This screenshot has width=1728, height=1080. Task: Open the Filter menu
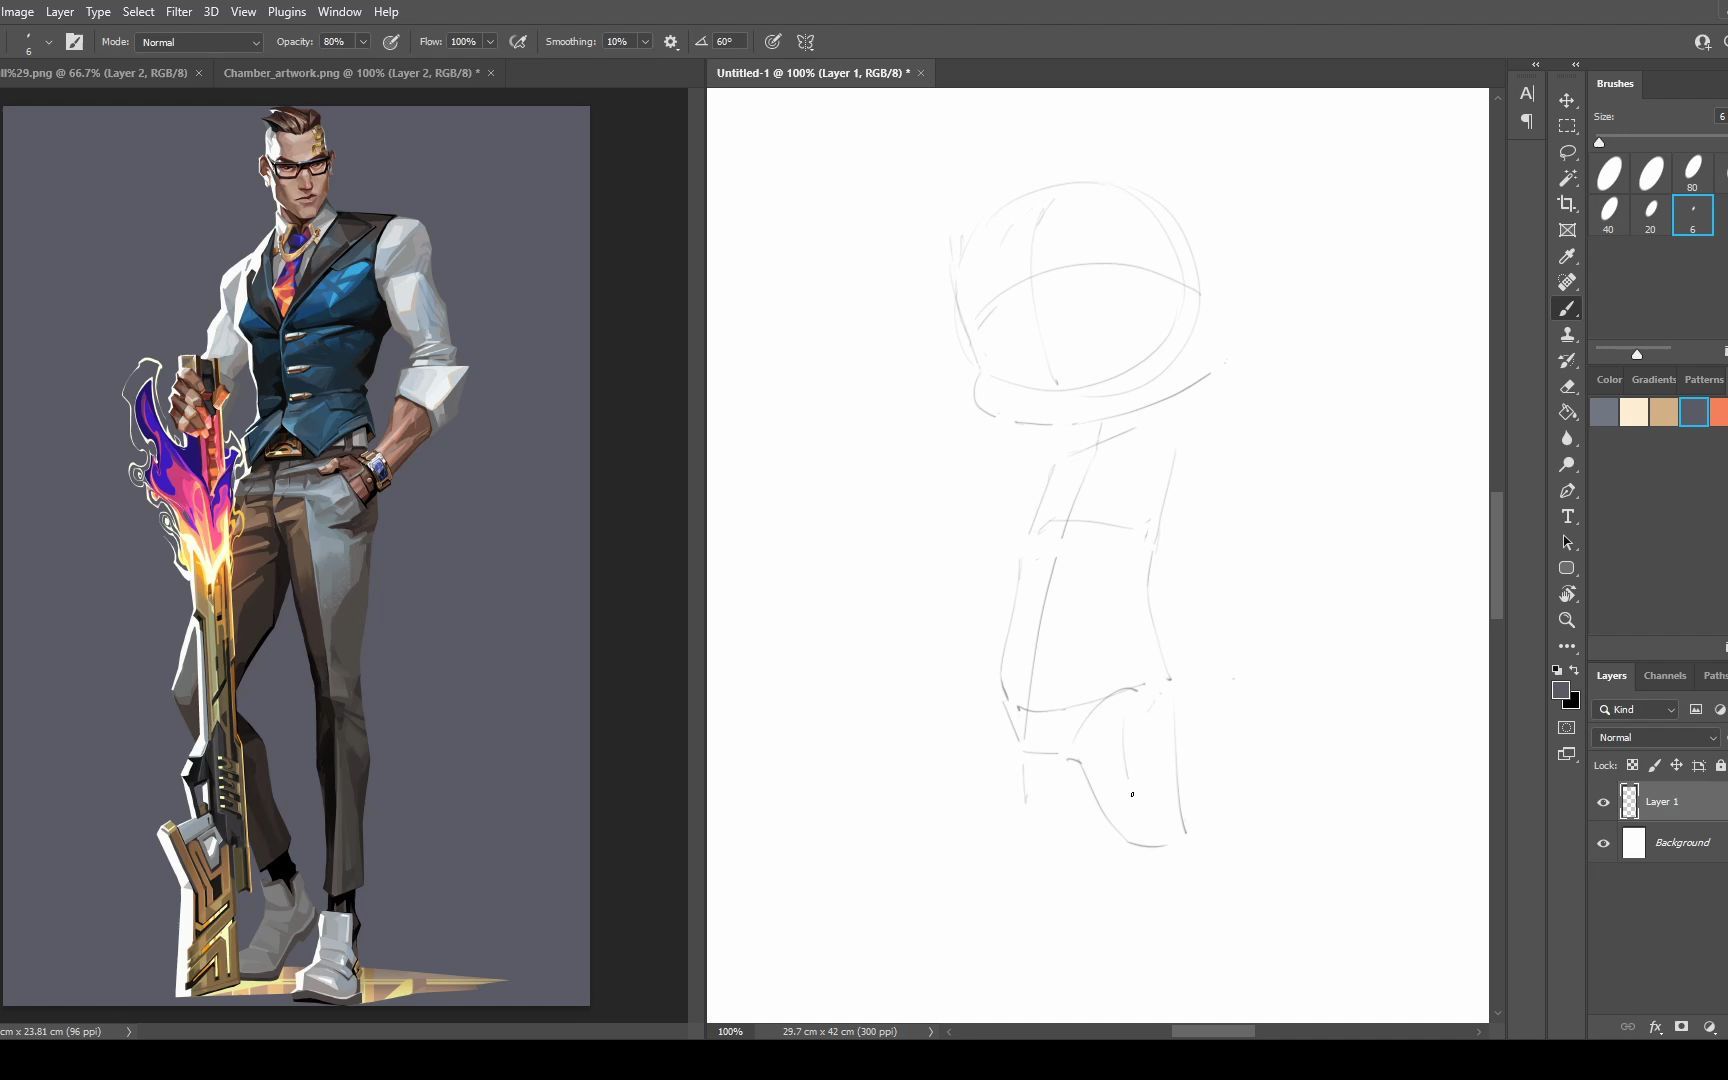179,12
